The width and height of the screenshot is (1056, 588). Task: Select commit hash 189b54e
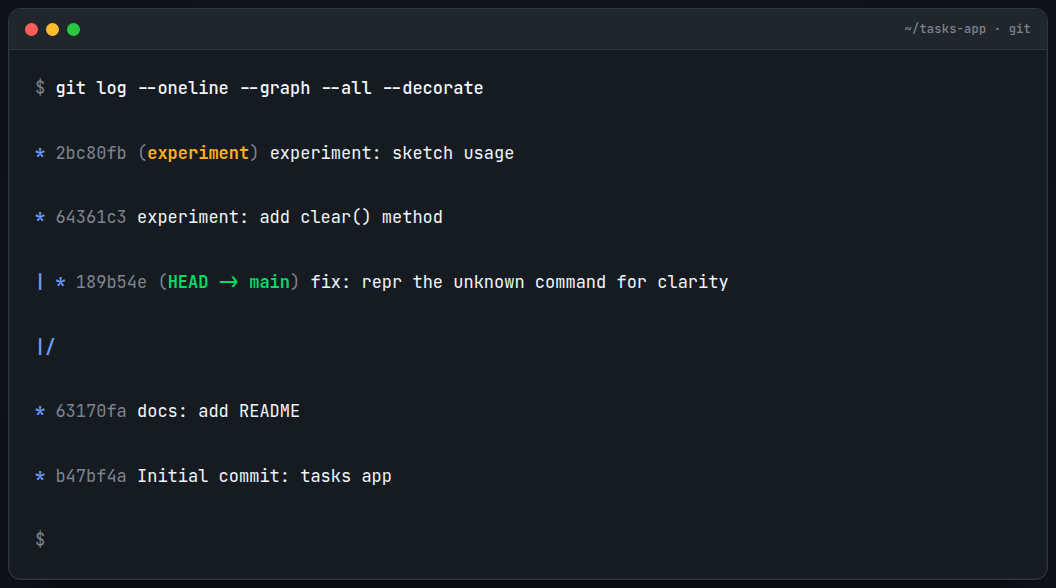point(111,282)
